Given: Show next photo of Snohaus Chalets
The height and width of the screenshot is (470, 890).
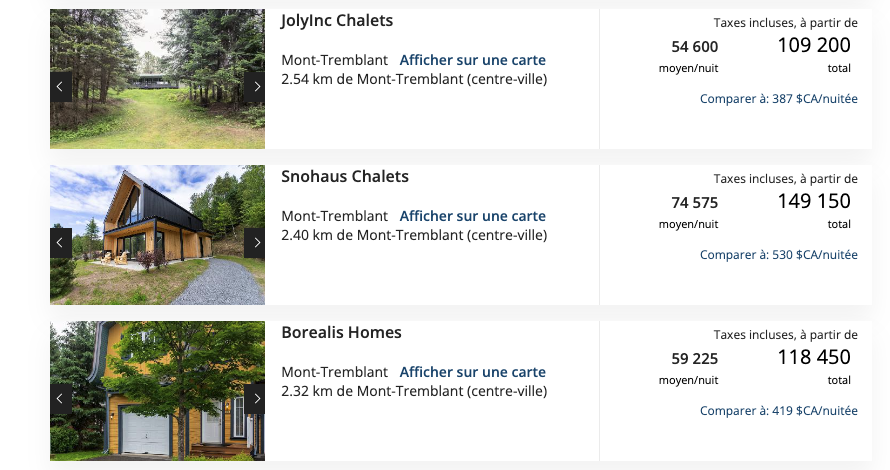Looking at the screenshot, I should [255, 242].
